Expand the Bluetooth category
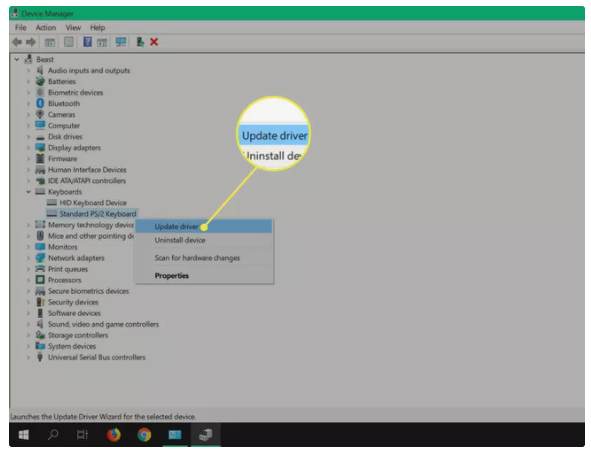The height and width of the screenshot is (455, 591). (x=28, y=103)
